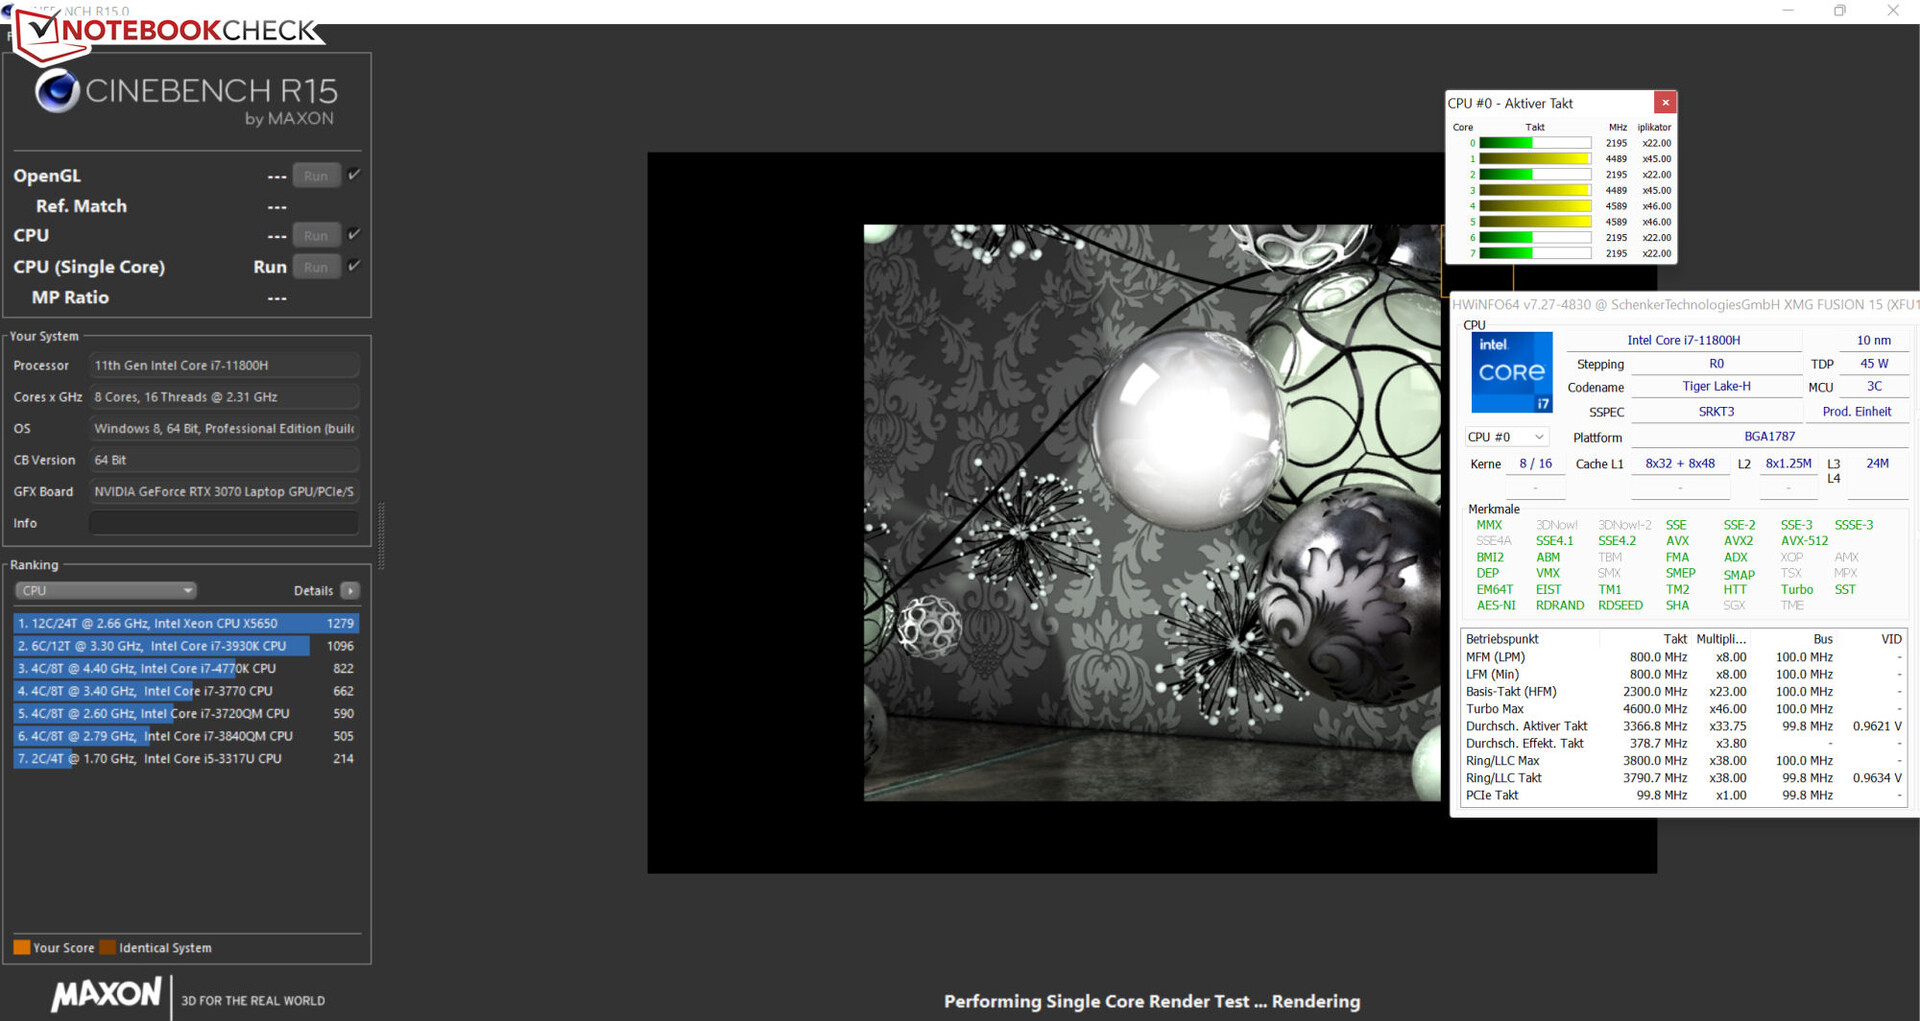Click the '10 nm' process value
The image size is (1920, 1021).
[x=1874, y=340]
